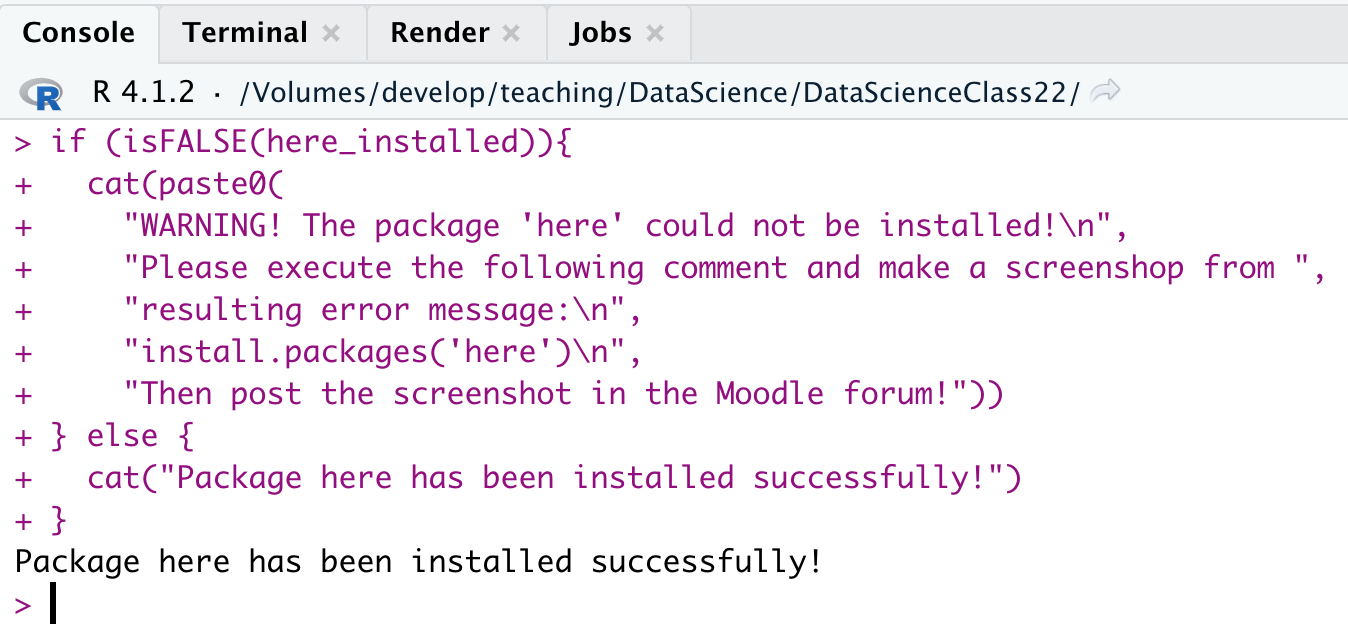Click the view working directory arrow icon
Viewport: 1348px width, 634px height.
(1105, 93)
